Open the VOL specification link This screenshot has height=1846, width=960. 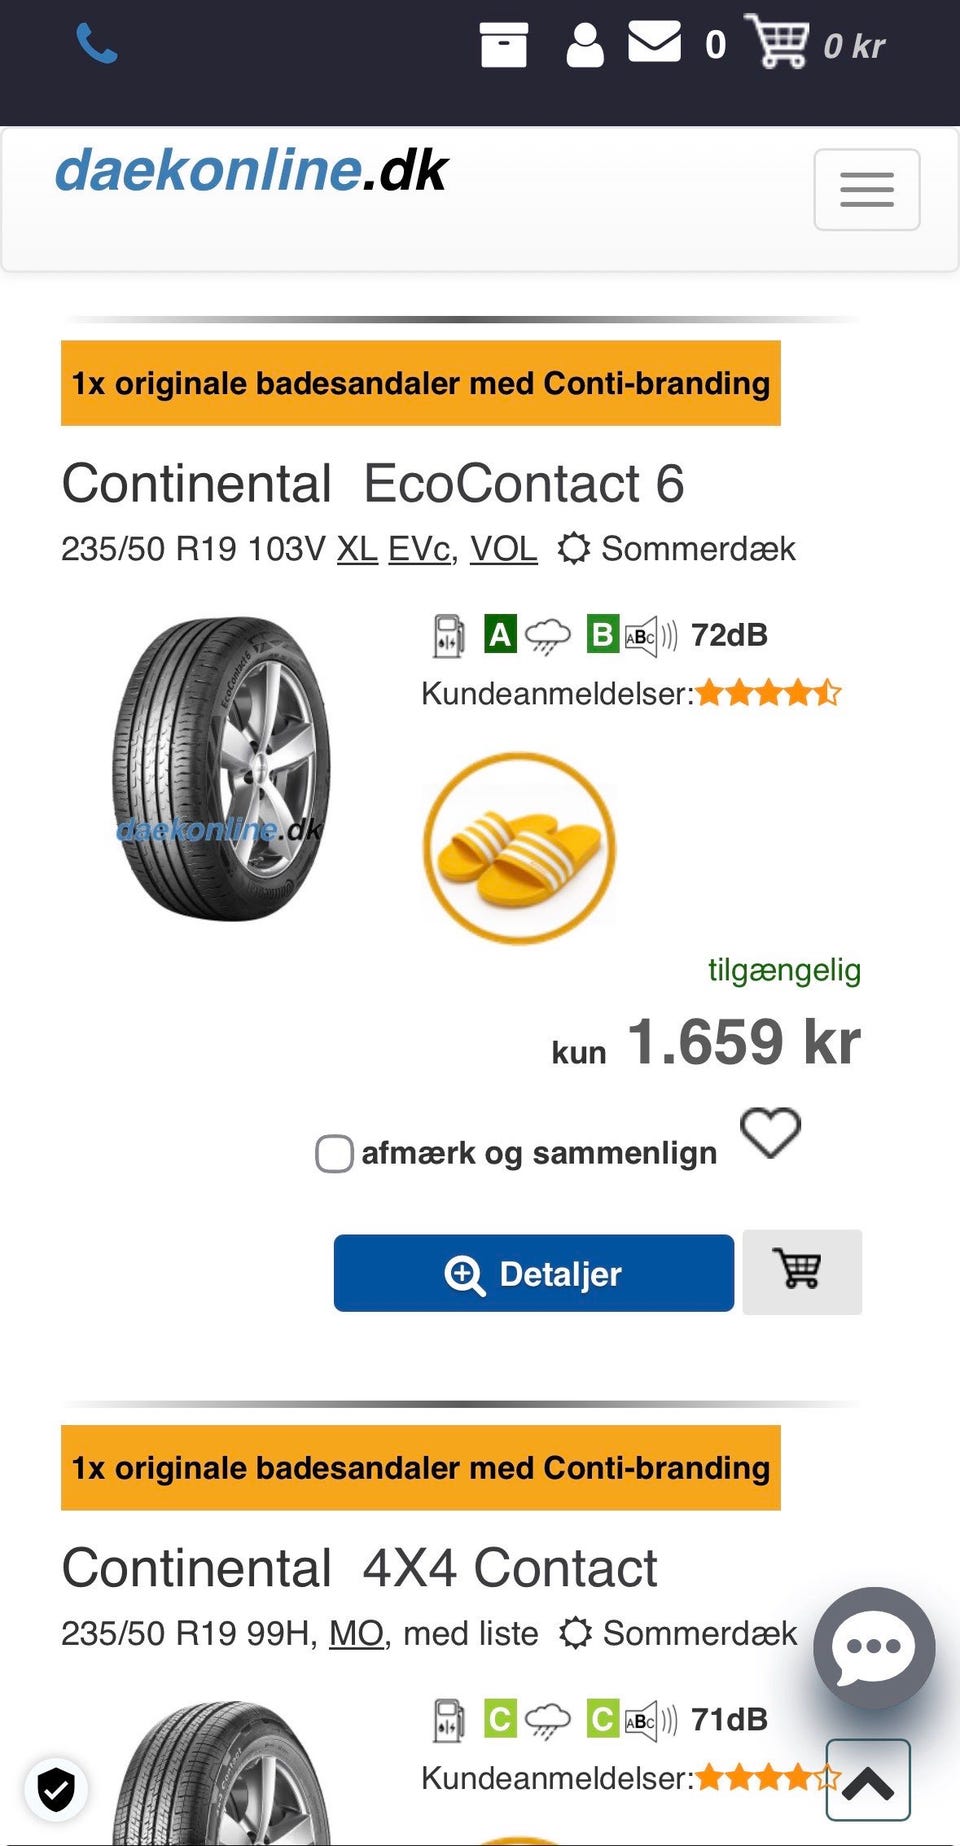click(503, 549)
